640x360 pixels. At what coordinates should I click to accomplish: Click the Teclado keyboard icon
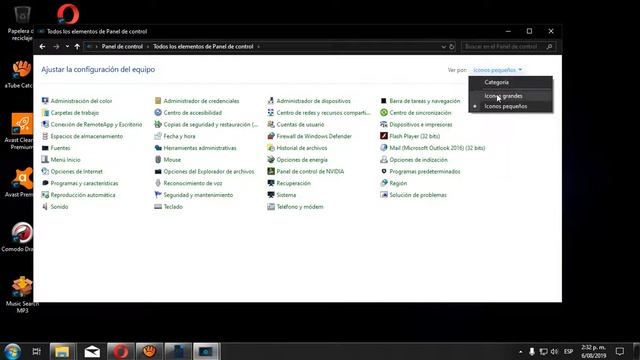coord(158,207)
